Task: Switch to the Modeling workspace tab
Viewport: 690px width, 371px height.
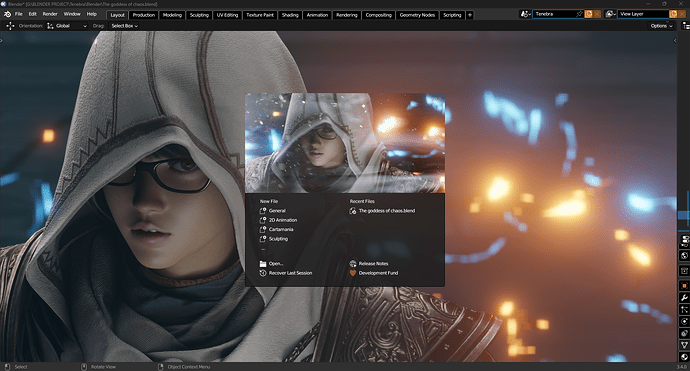Action: pos(172,15)
